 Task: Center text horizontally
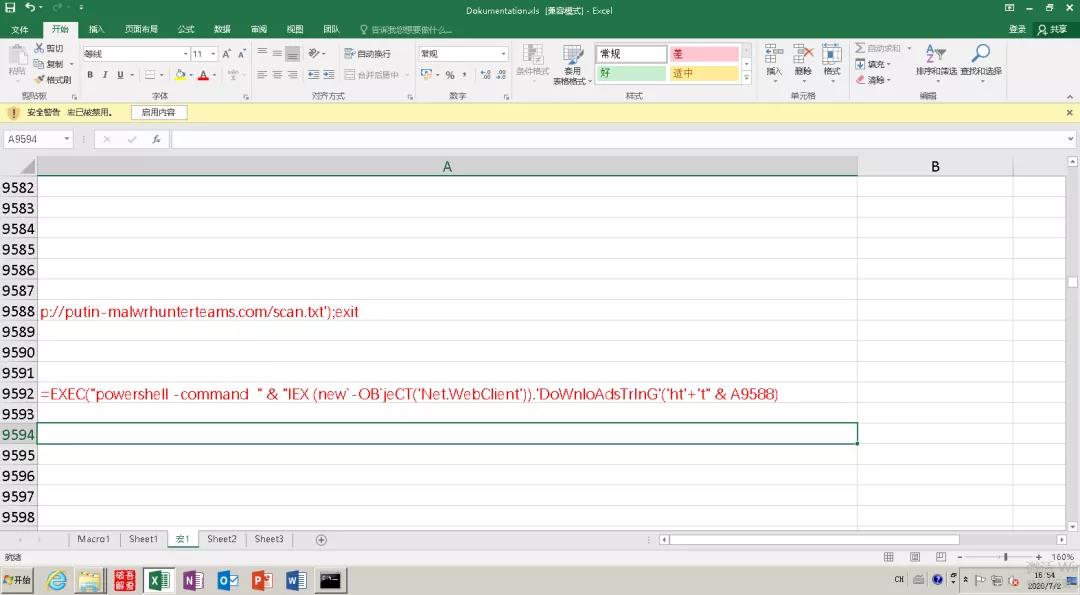277,74
